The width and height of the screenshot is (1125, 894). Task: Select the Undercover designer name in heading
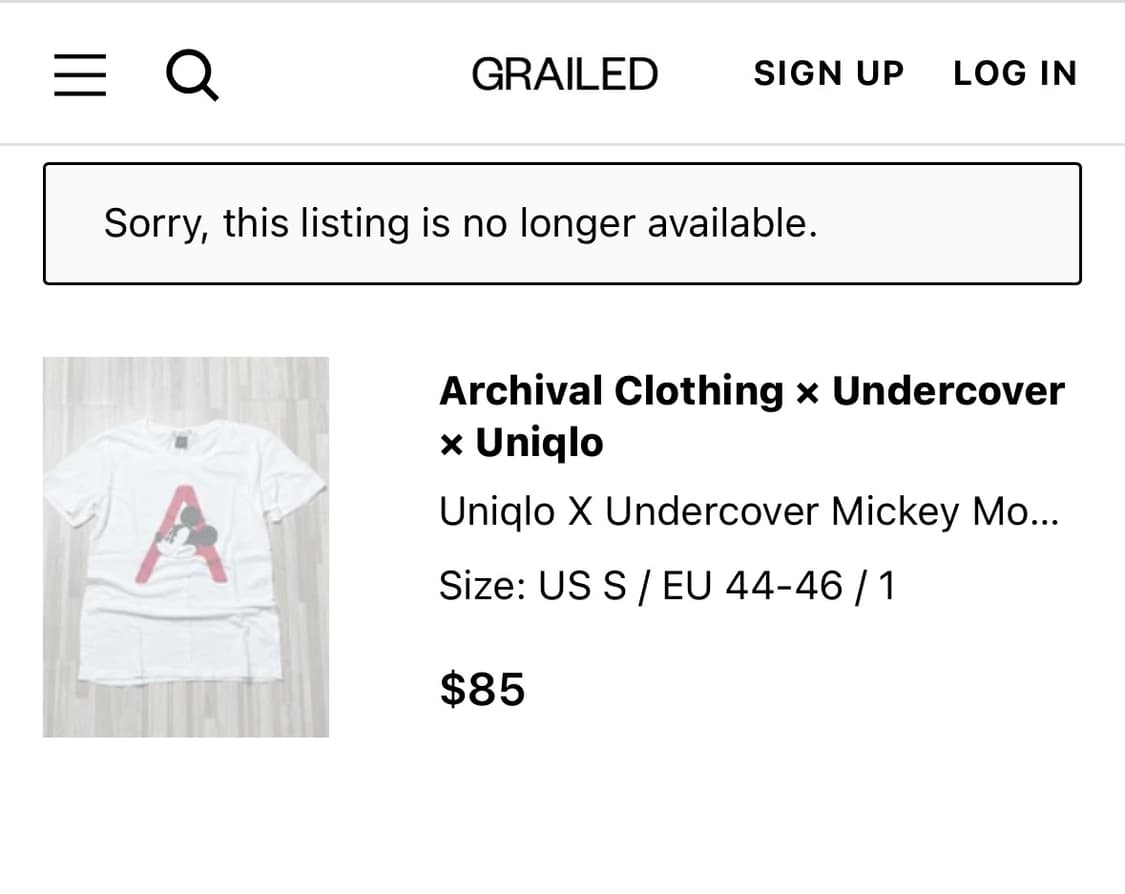[948, 390]
